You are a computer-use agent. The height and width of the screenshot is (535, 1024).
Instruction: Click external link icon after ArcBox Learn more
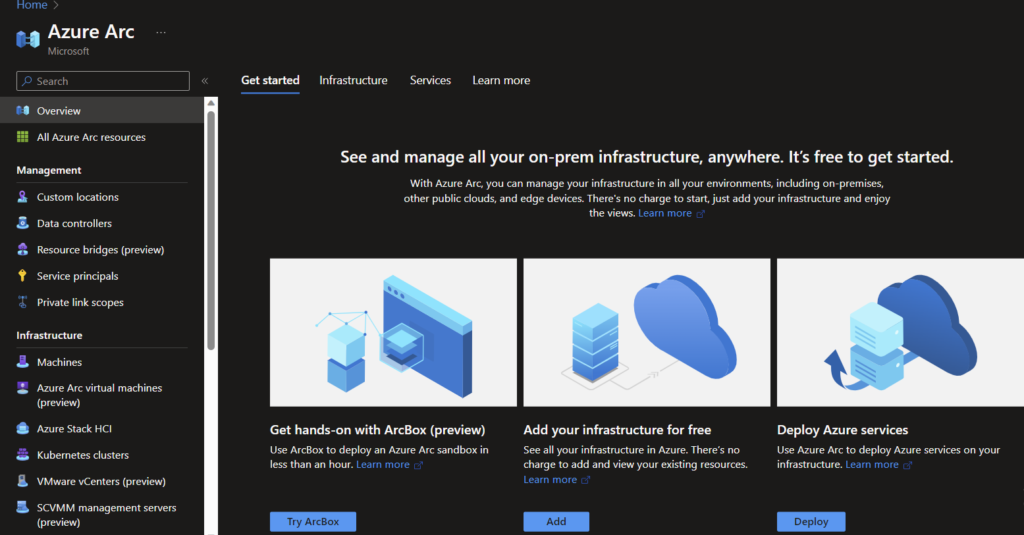(419, 465)
